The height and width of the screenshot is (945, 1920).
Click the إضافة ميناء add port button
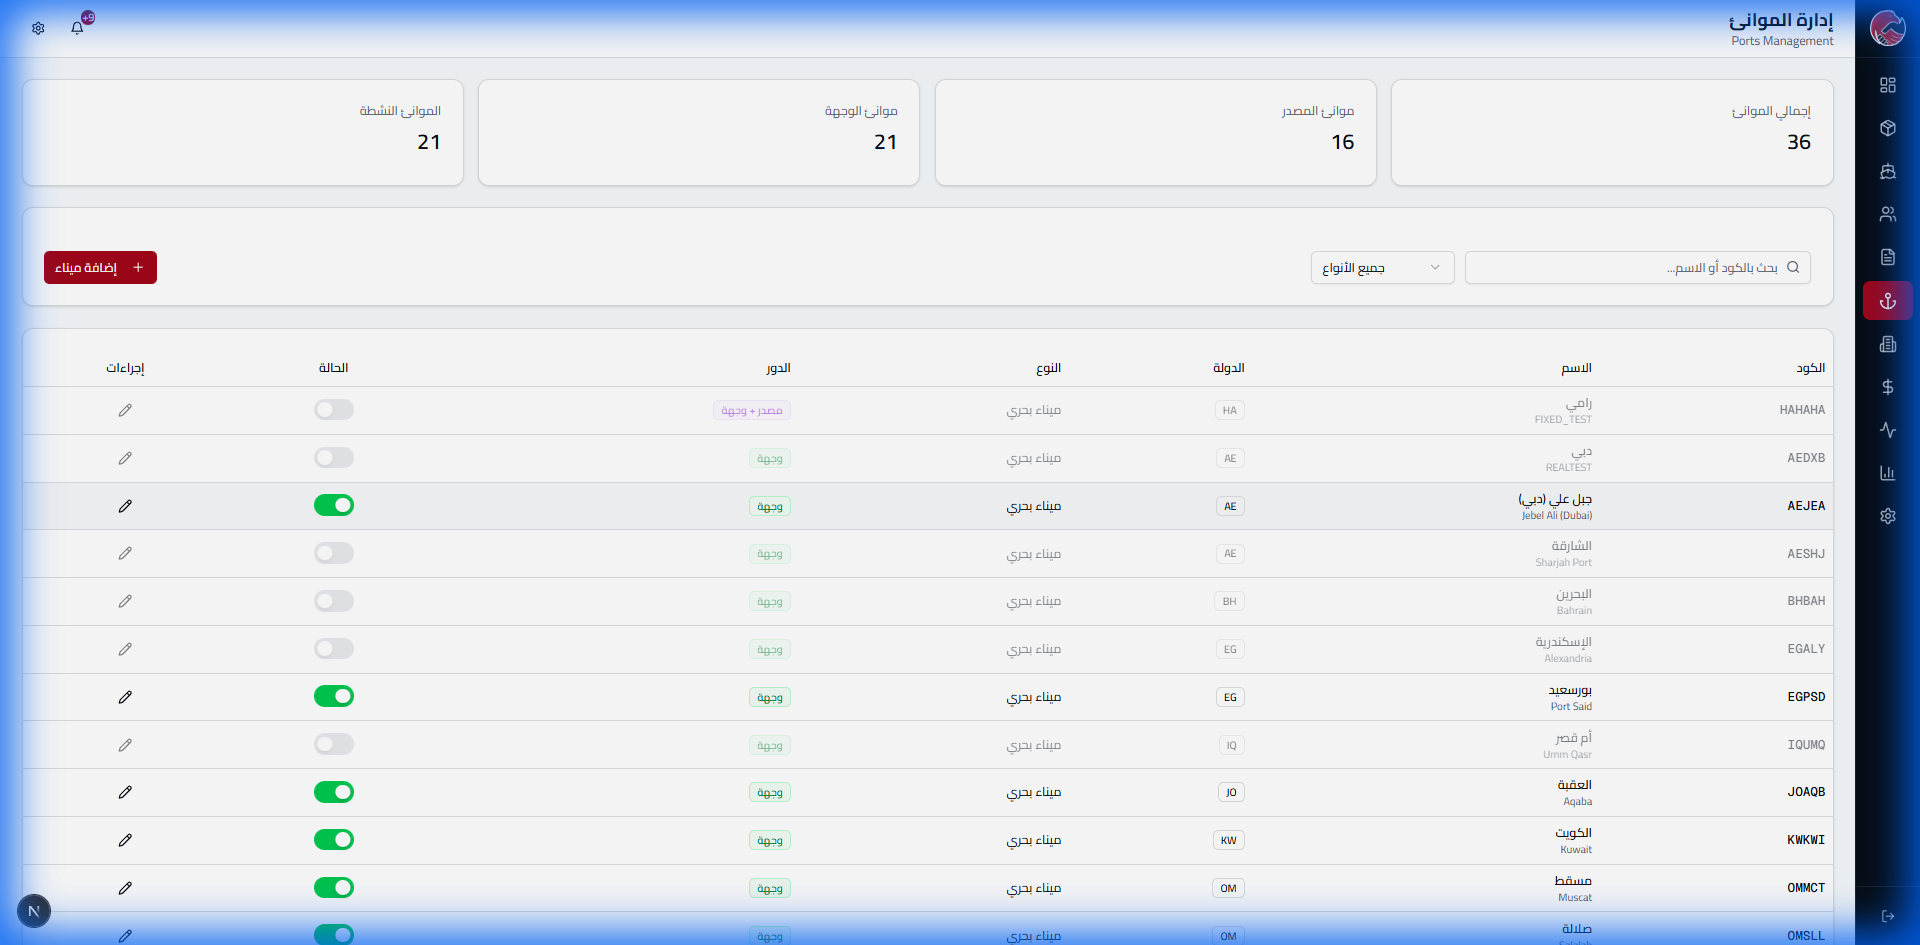100,268
